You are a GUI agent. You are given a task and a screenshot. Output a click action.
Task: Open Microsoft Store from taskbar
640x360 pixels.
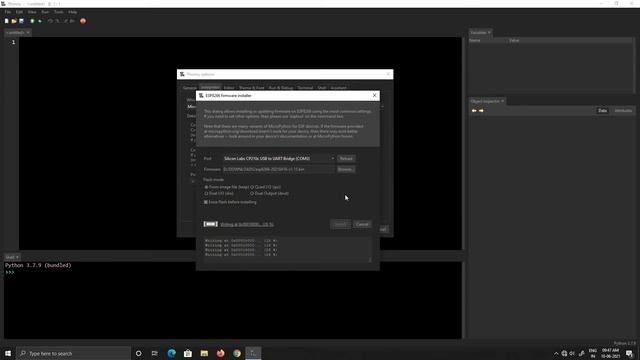click(x=188, y=353)
